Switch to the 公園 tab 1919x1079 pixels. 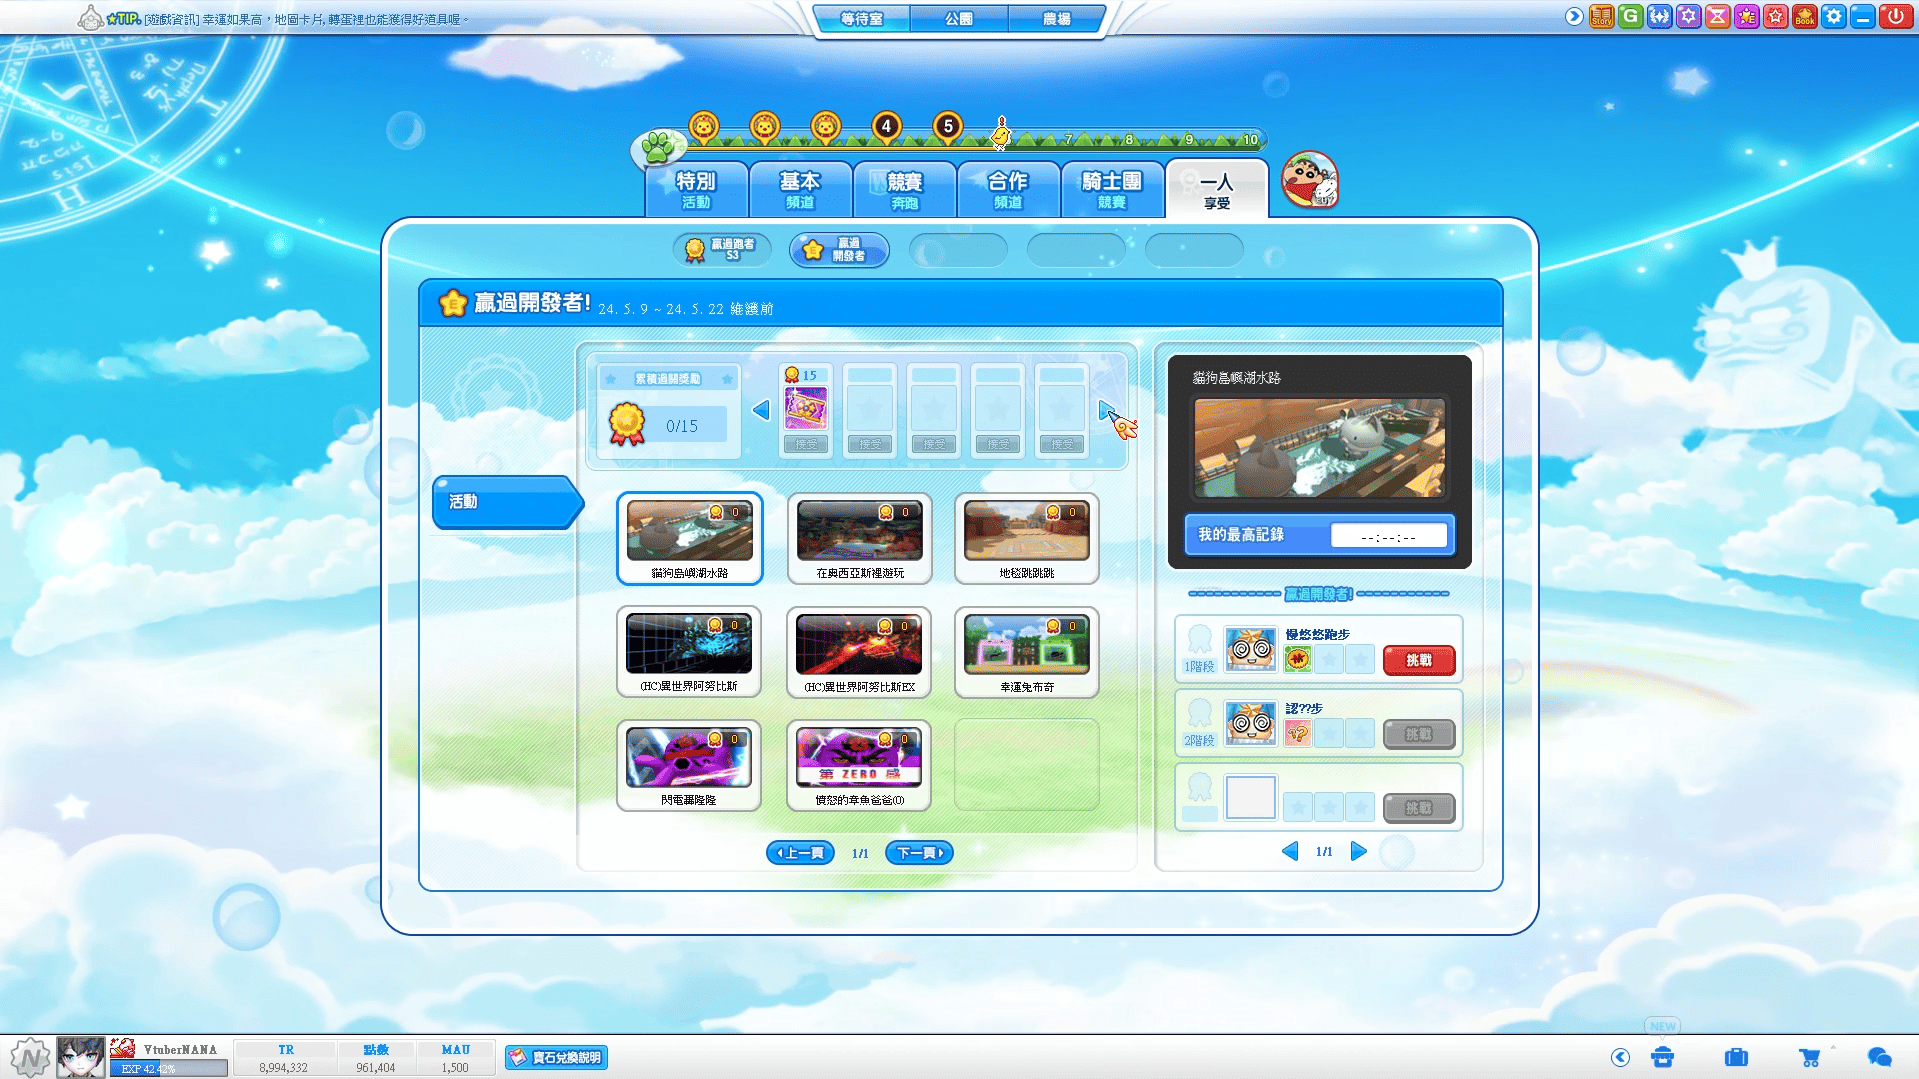959,18
